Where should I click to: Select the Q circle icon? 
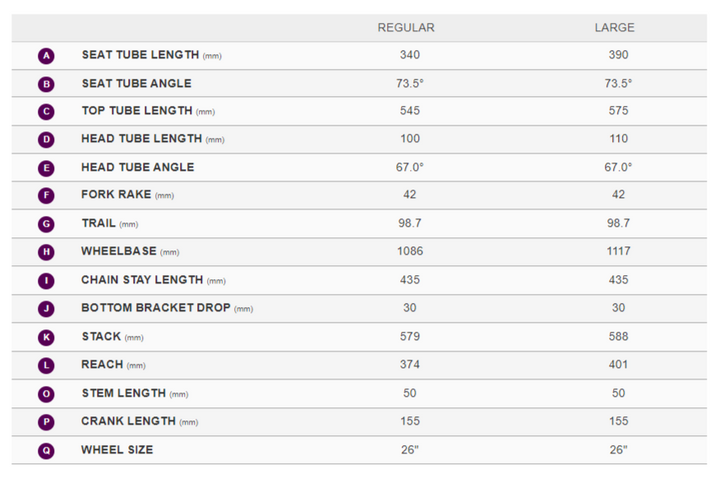point(46,451)
